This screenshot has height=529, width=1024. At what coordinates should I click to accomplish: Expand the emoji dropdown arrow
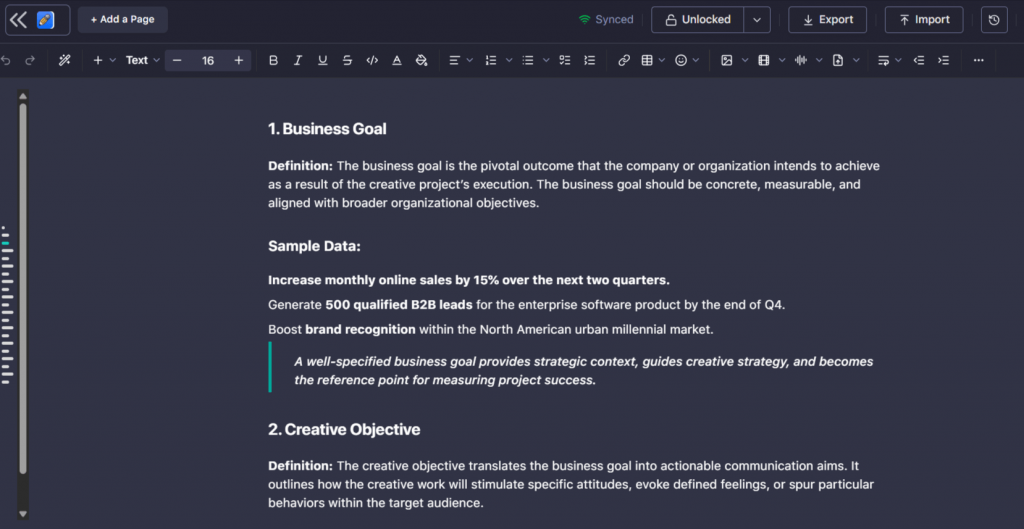click(696, 60)
